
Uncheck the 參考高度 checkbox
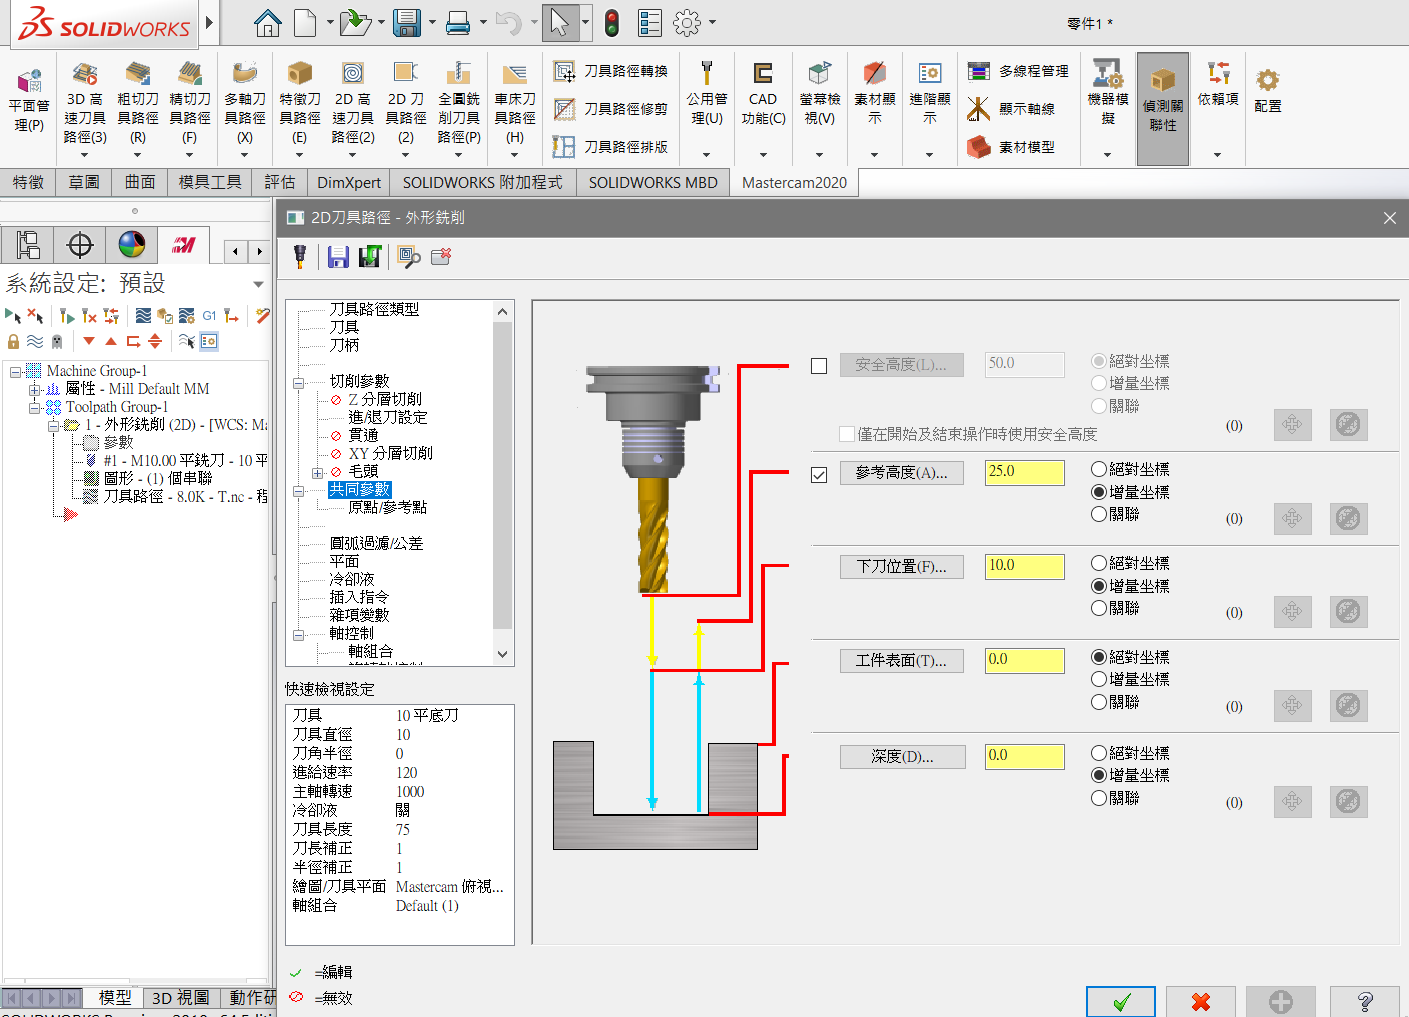(819, 475)
